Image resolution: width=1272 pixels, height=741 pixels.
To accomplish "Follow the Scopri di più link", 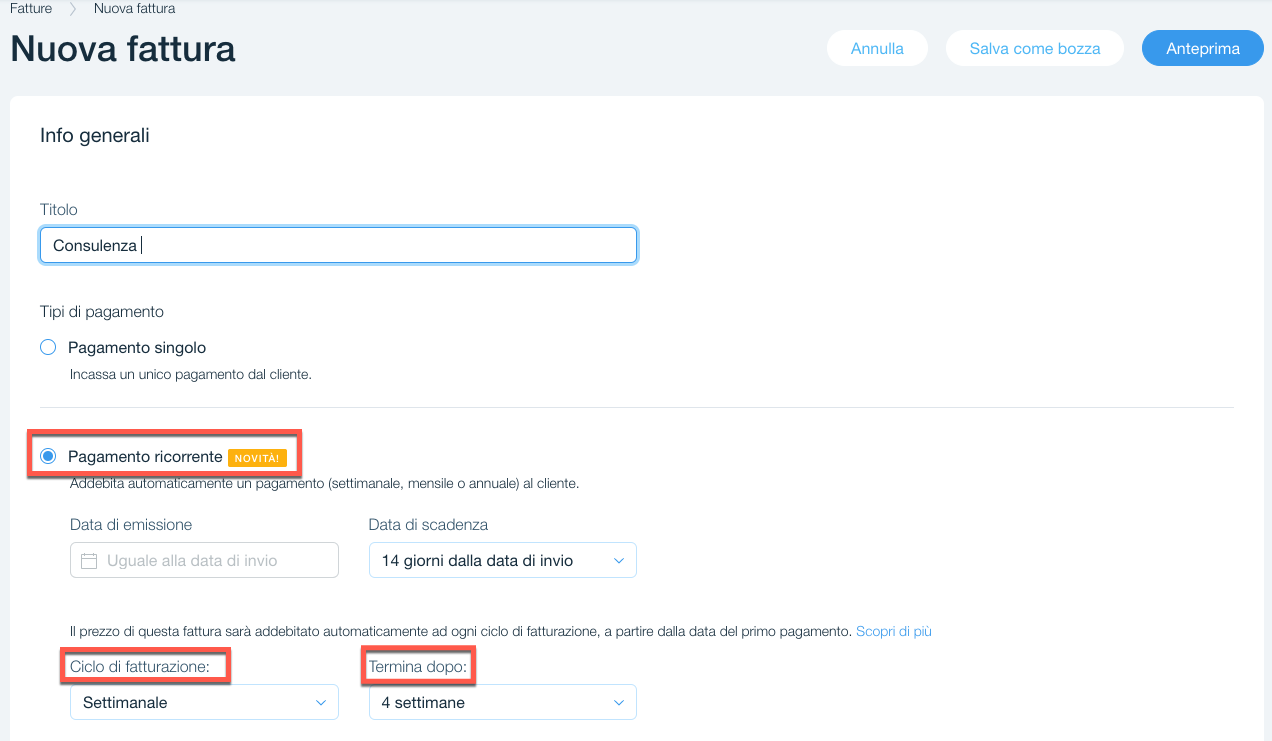I will coord(894,631).
